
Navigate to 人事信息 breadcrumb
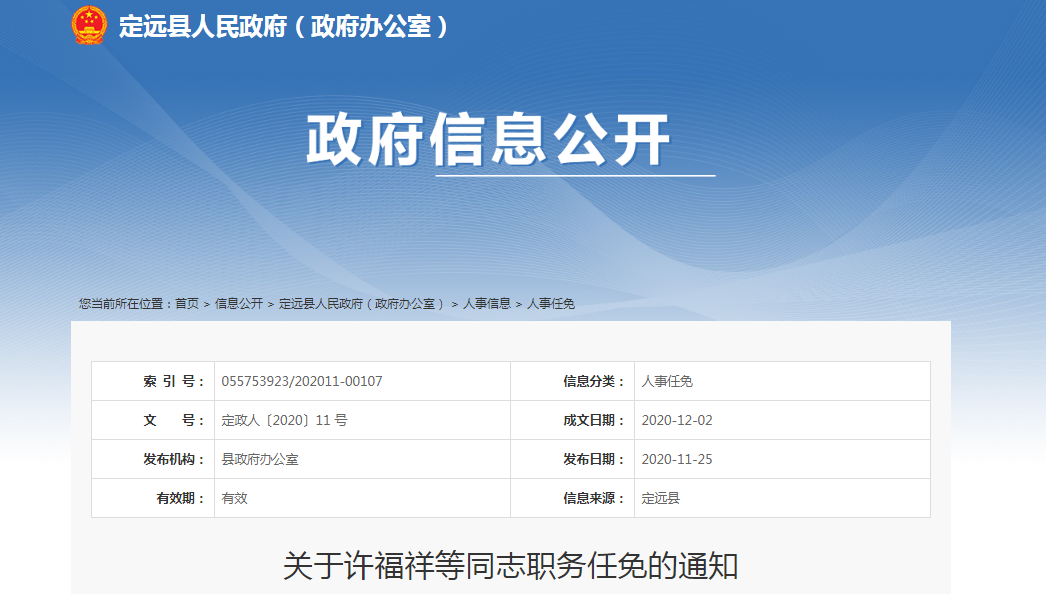pos(487,304)
